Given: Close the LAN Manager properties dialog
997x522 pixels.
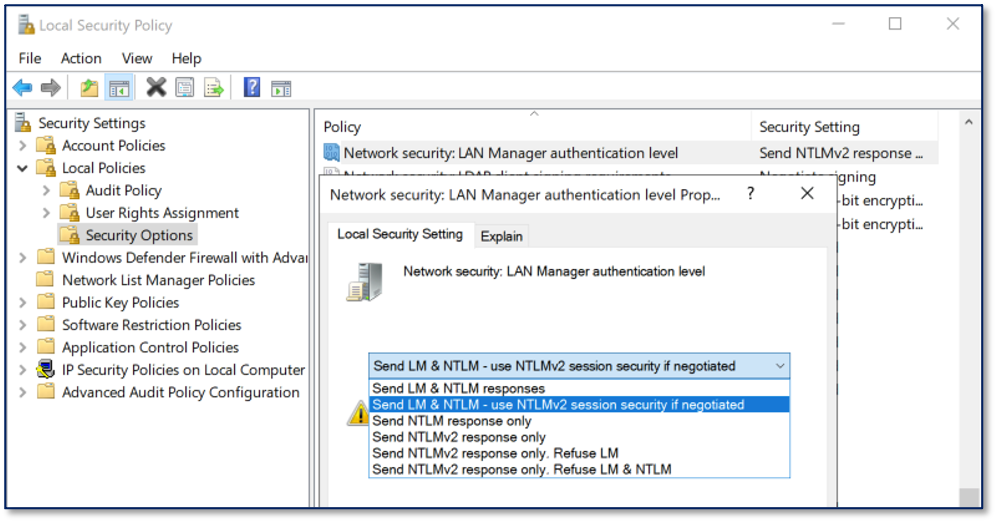Looking at the screenshot, I should 807,193.
